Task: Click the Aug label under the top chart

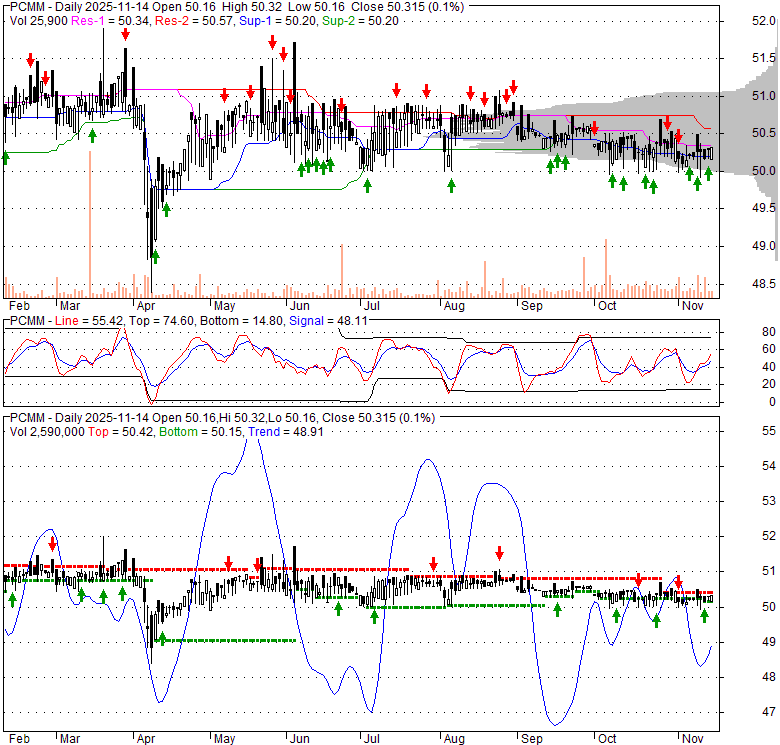Action: coord(454,307)
